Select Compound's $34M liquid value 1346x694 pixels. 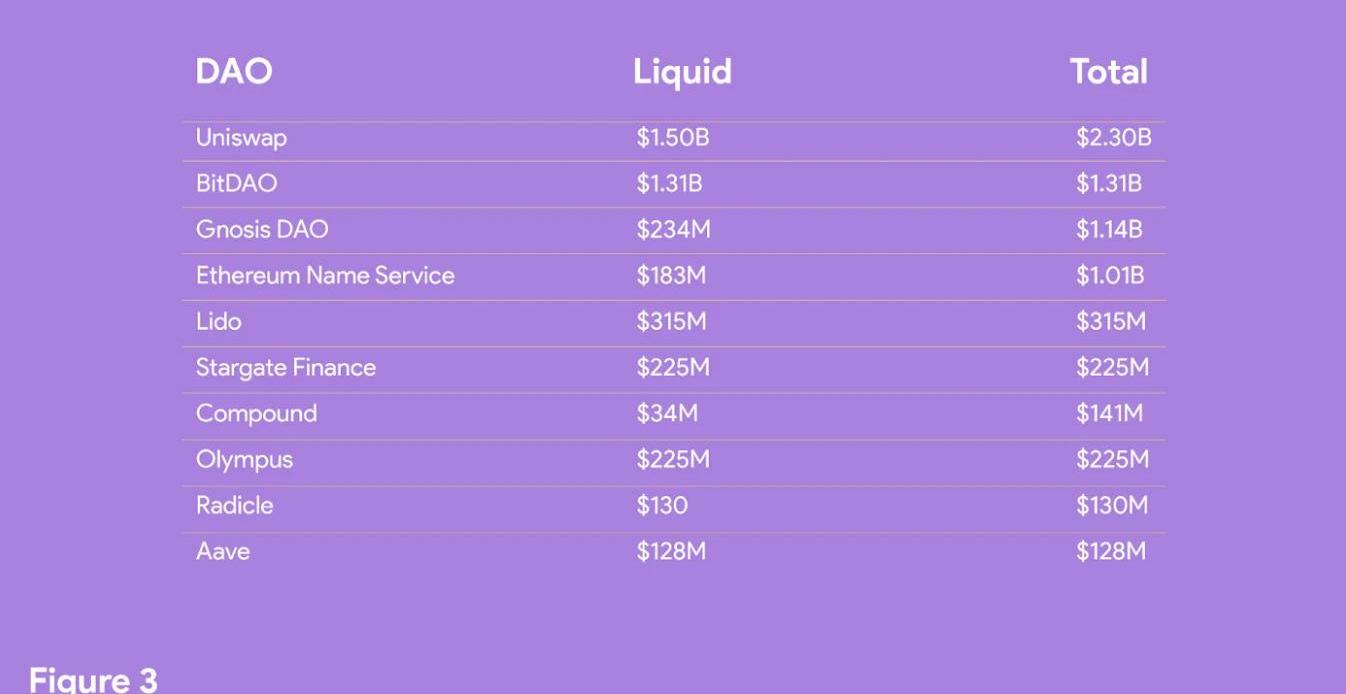click(667, 414)
